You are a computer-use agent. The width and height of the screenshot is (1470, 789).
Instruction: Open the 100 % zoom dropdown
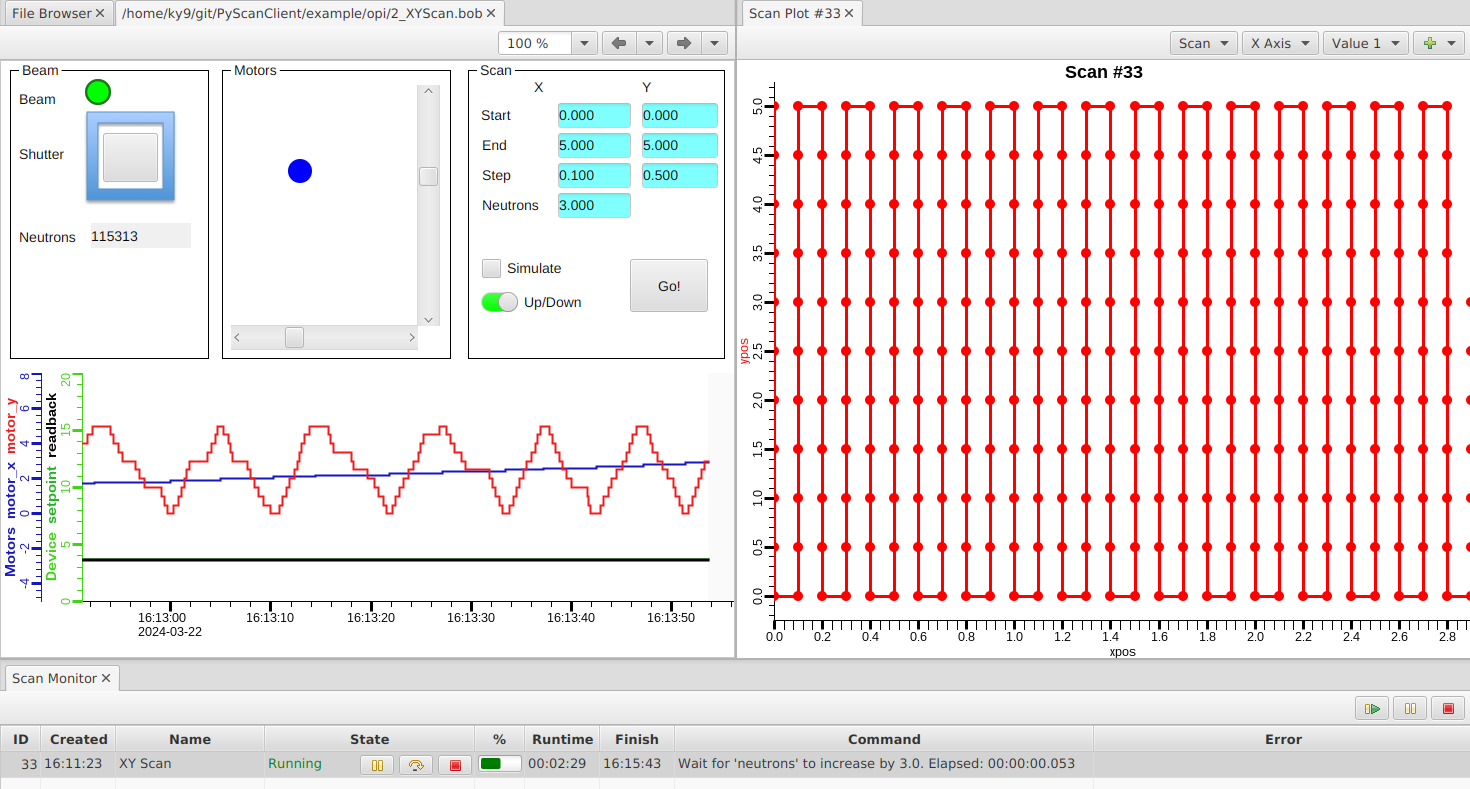coord(585,43)
